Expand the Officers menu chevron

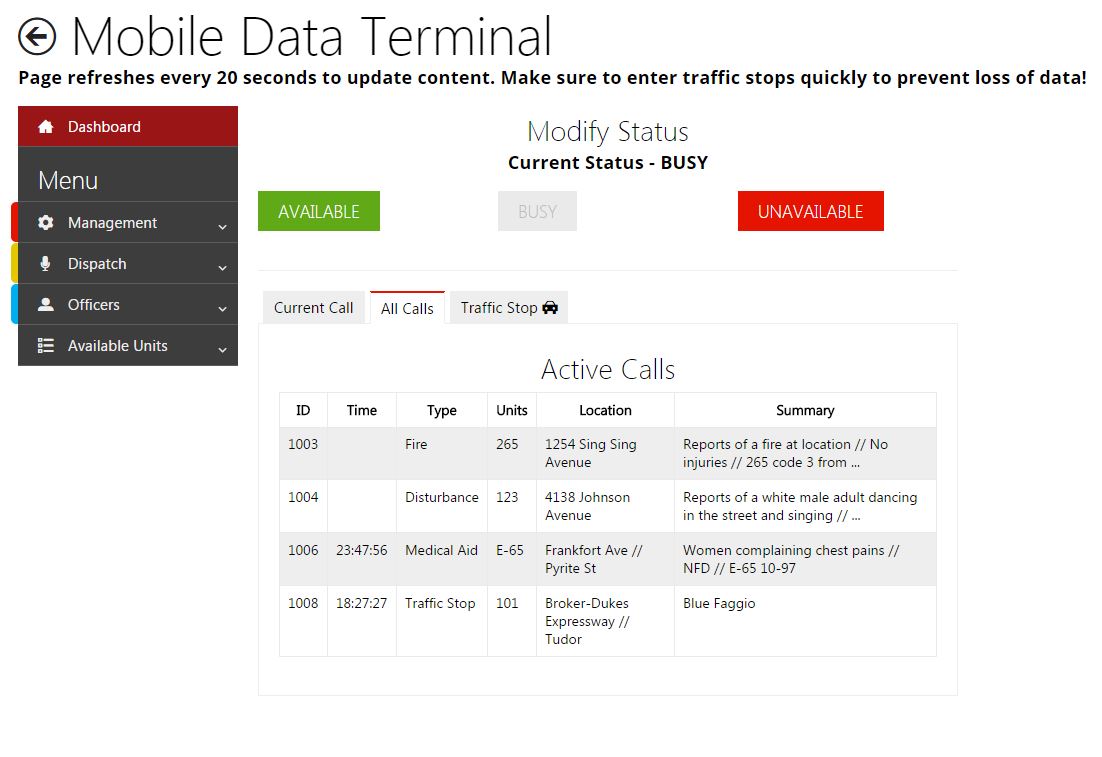pyautogui.click(x=222, y=308)
